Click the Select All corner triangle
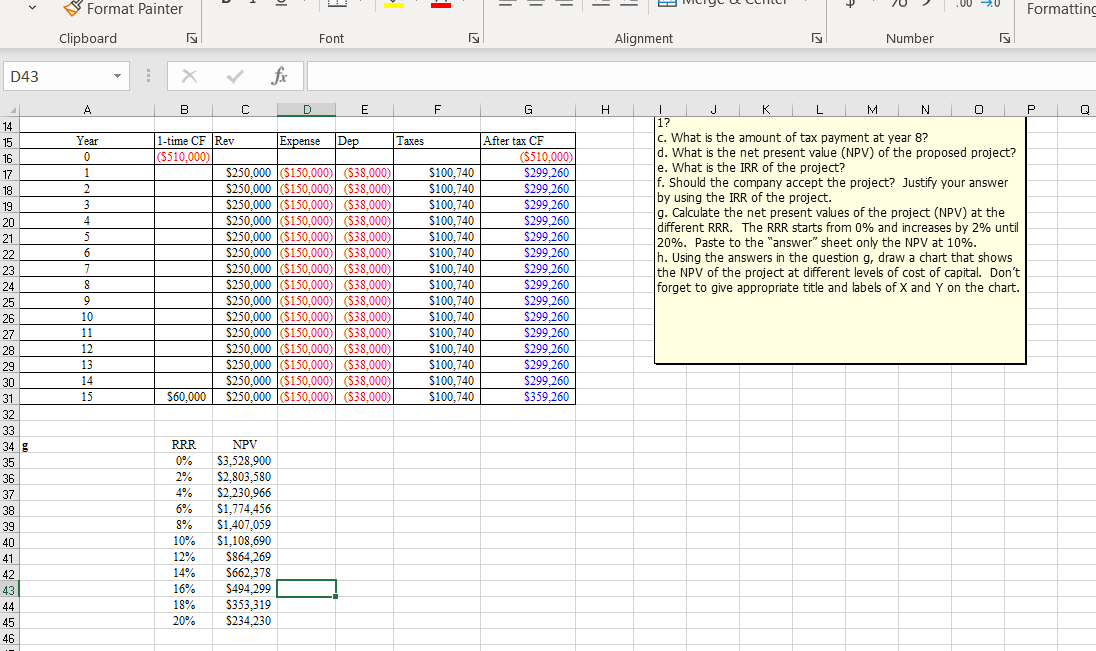This screenshot has height=651, width=1096. pos(9,110)
